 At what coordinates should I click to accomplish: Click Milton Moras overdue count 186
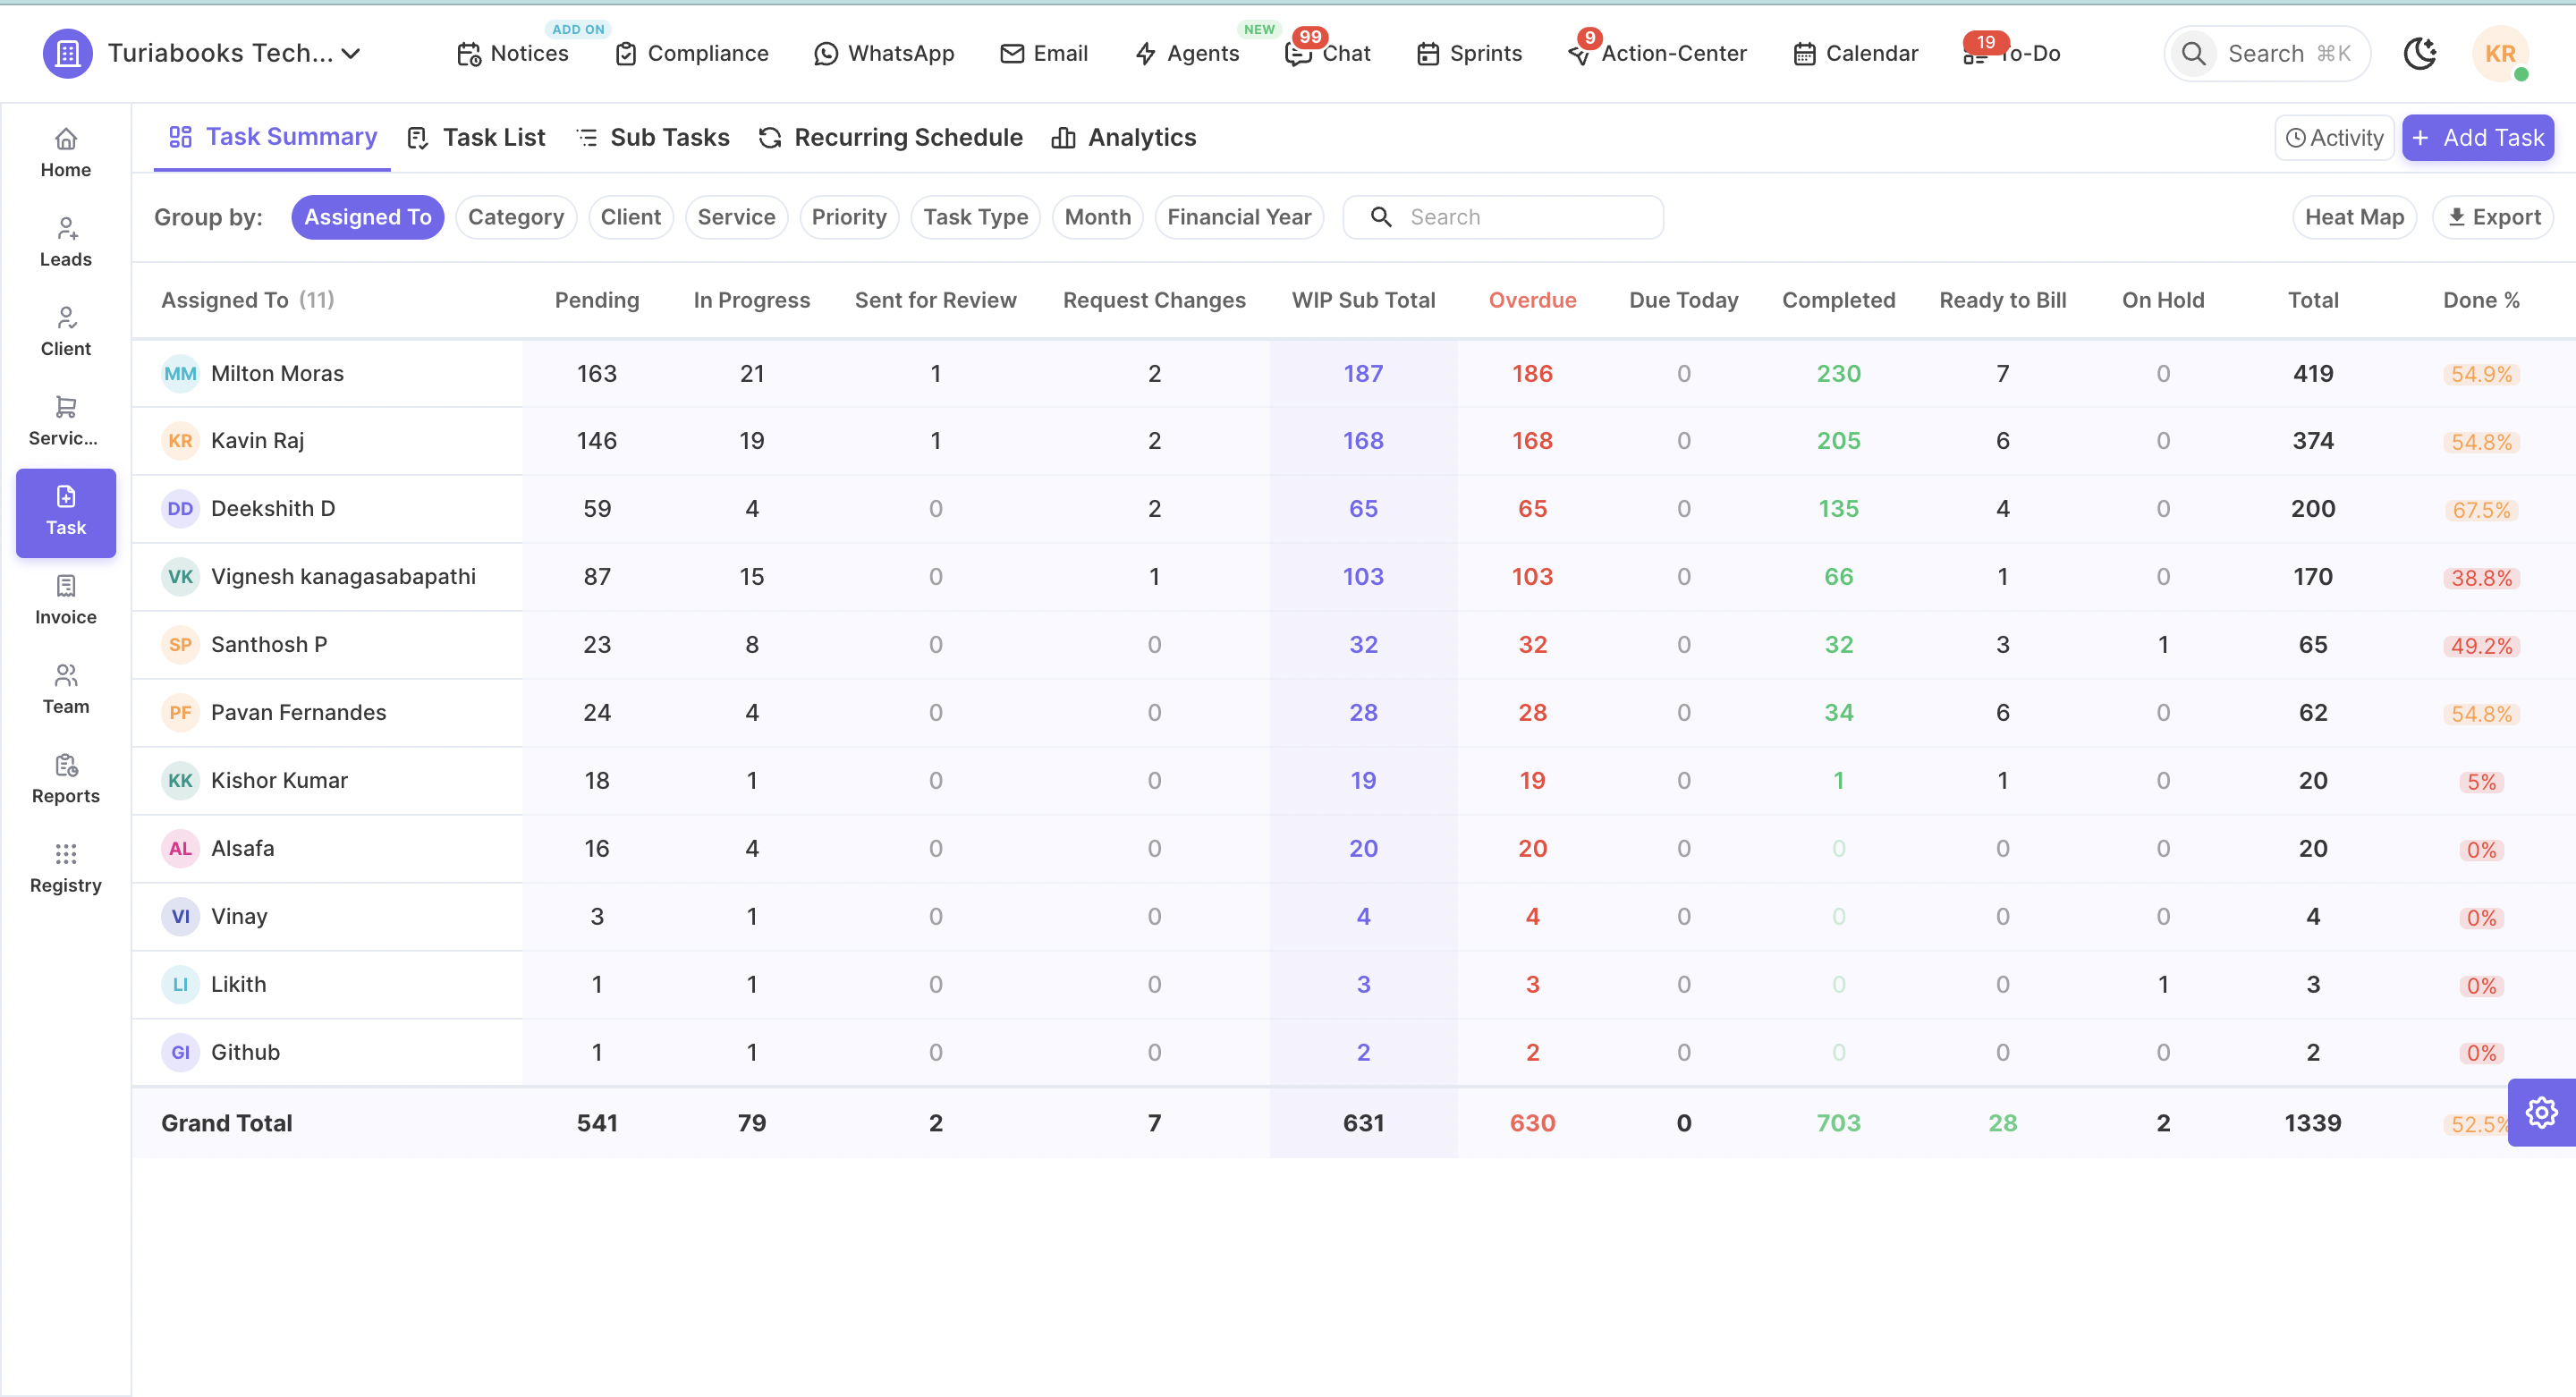1532,374
